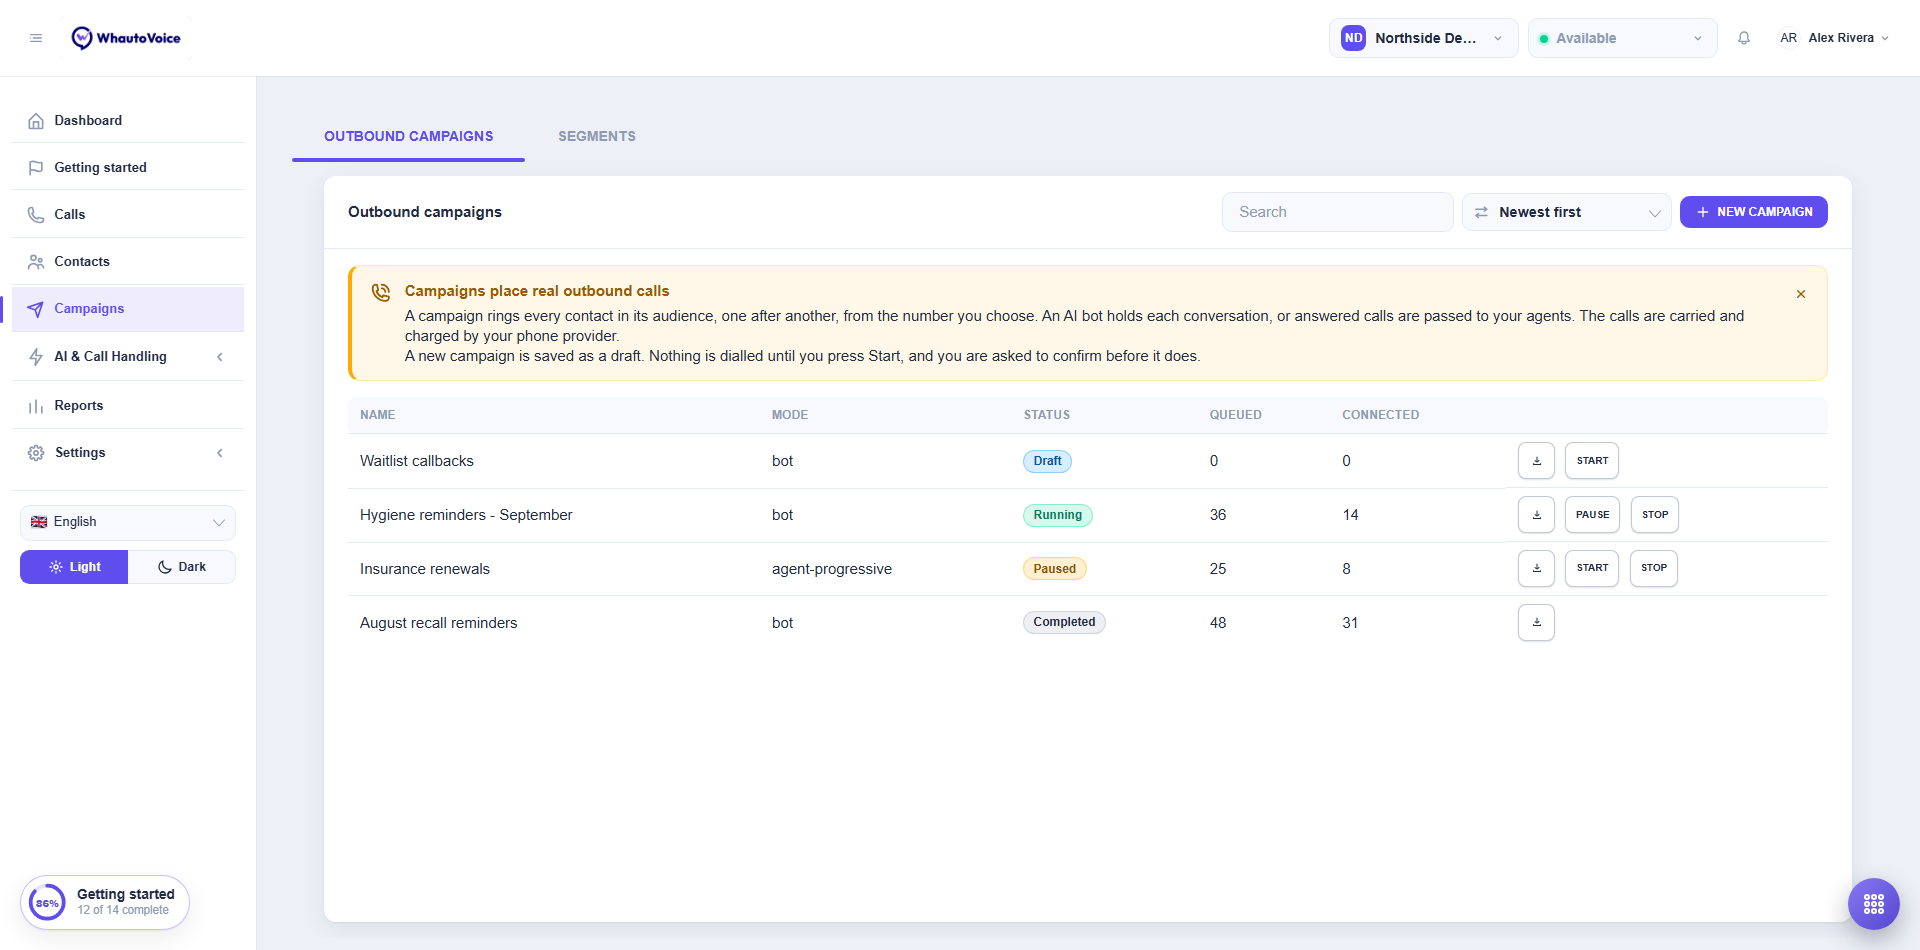The height and width of the screenshot is (950, 1920).
Task: Download the Waitlist callbacks campaign report
Action: pos(1536,461)
